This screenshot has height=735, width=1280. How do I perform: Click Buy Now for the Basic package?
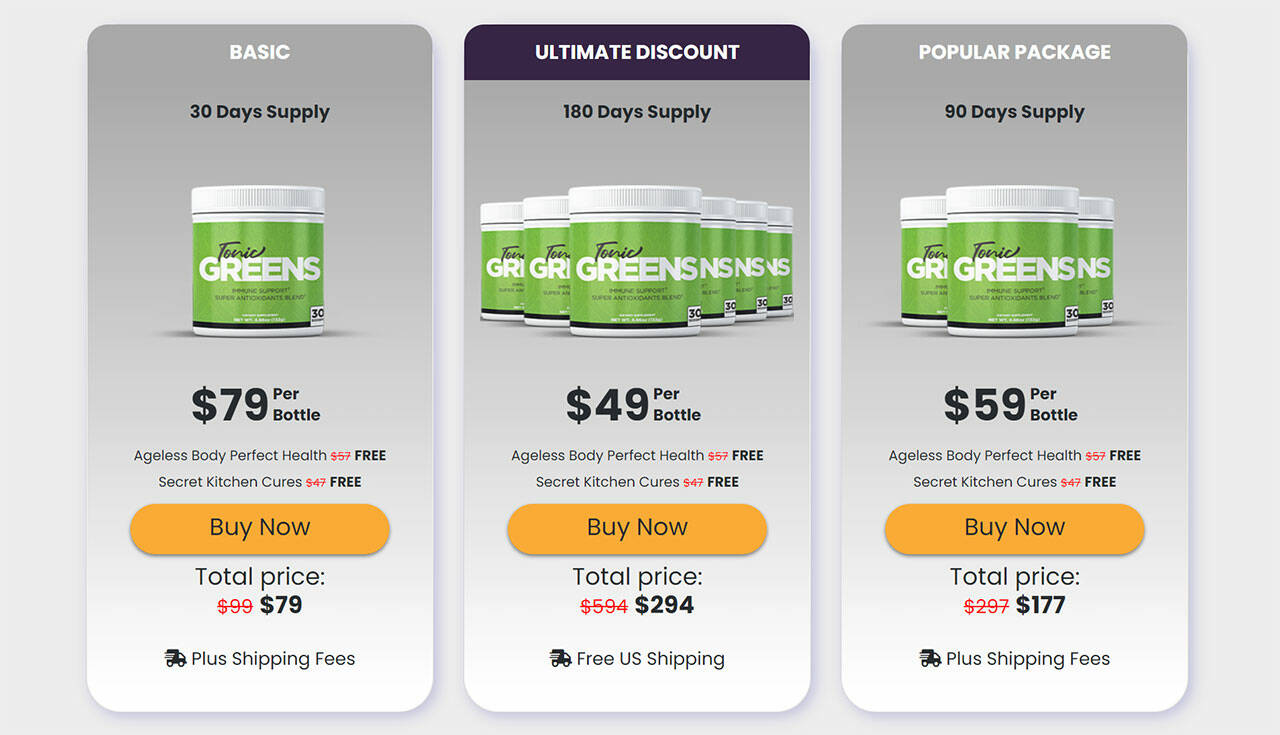pos(260,528)
